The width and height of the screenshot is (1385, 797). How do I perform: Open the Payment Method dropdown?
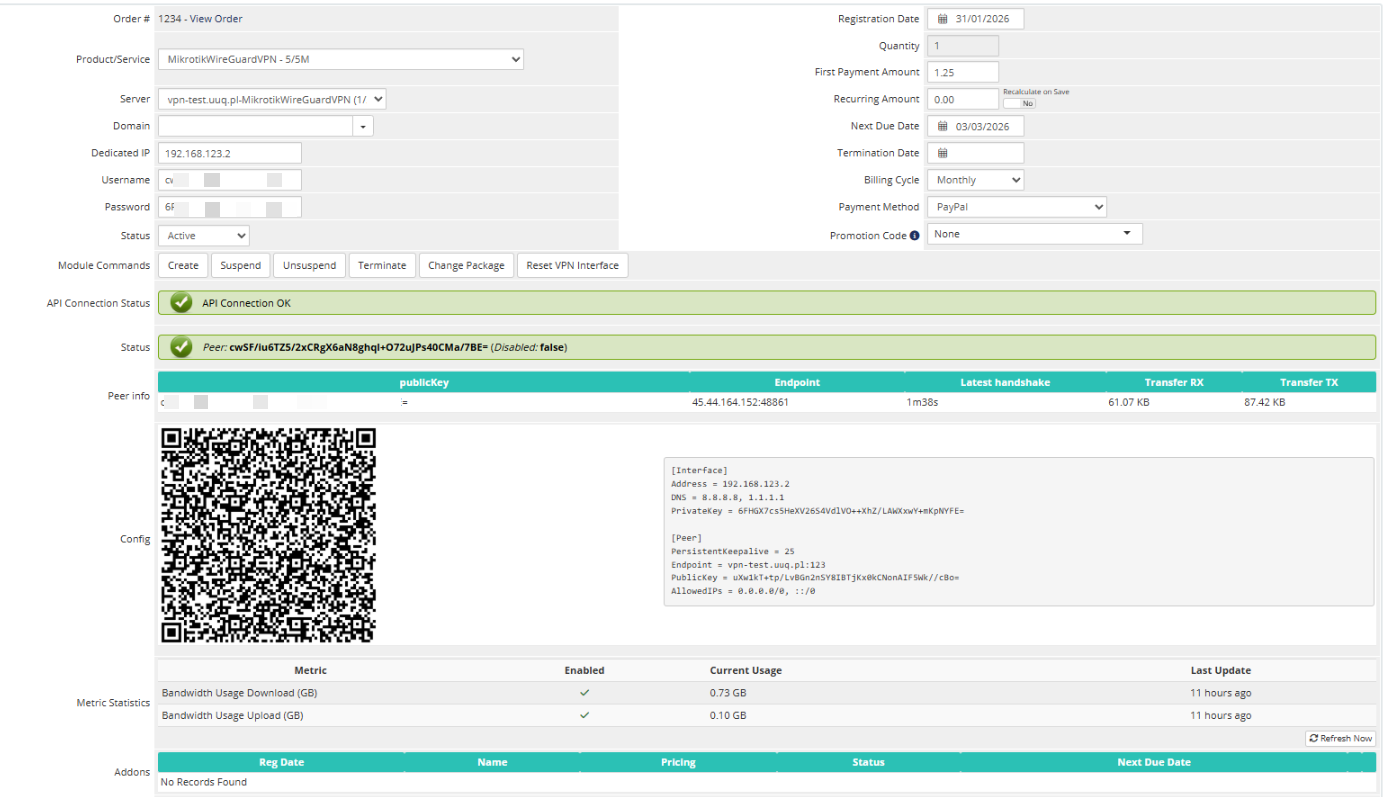pyautogui.click(x=1016, y=207)
